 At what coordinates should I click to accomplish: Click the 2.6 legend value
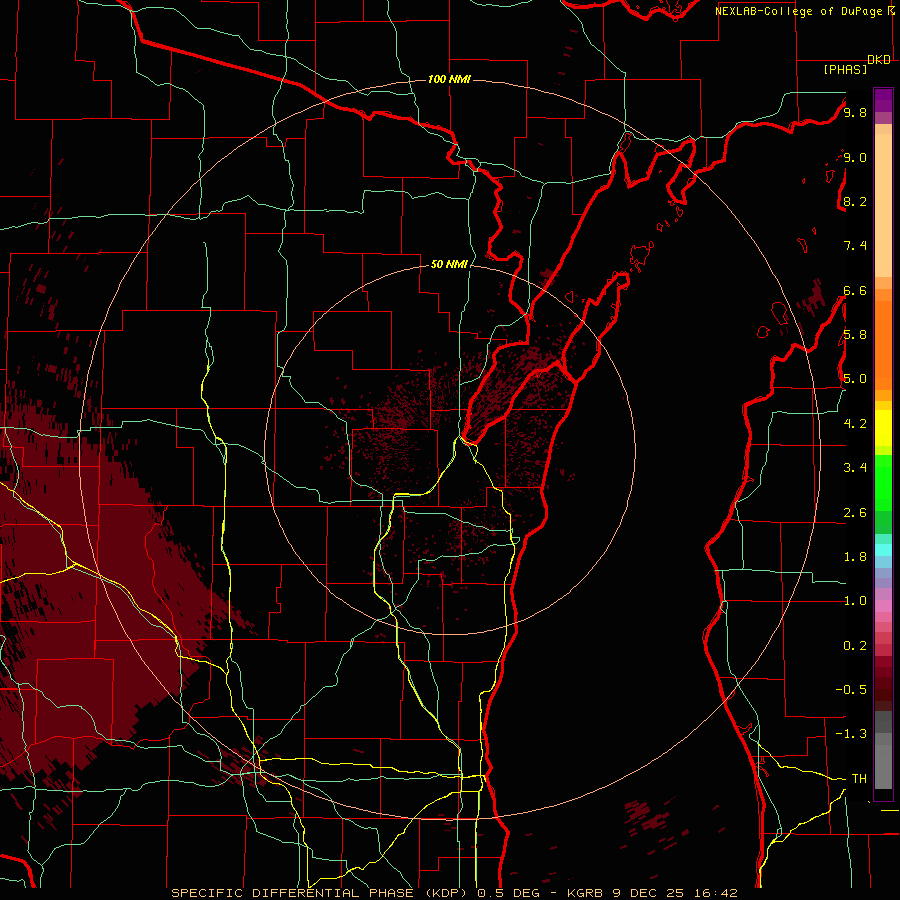coord(855,513)
